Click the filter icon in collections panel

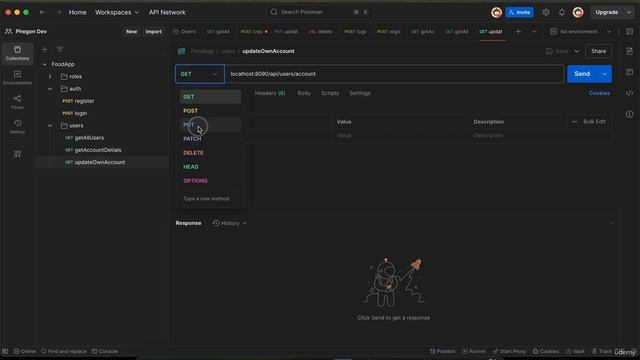[60, 49]
